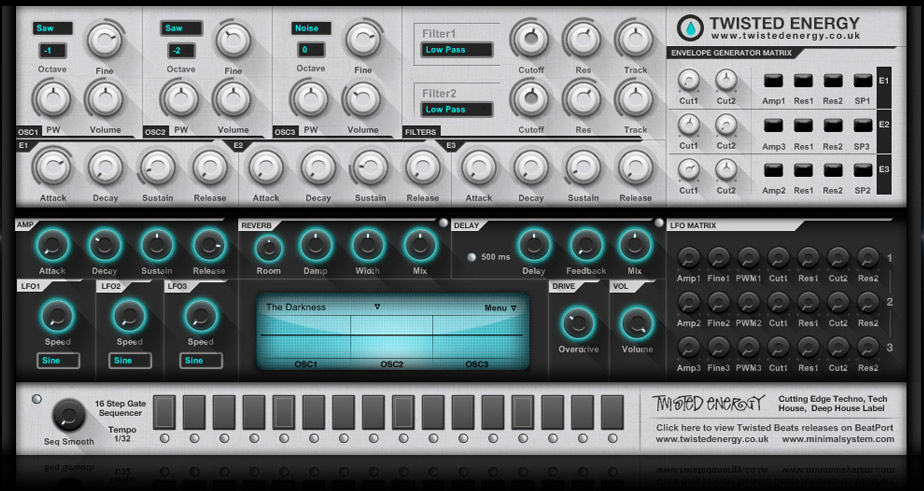Click LFO matrix Amp1 knob
This screenshot has height=491, width=924.
[x=688, y=258]
